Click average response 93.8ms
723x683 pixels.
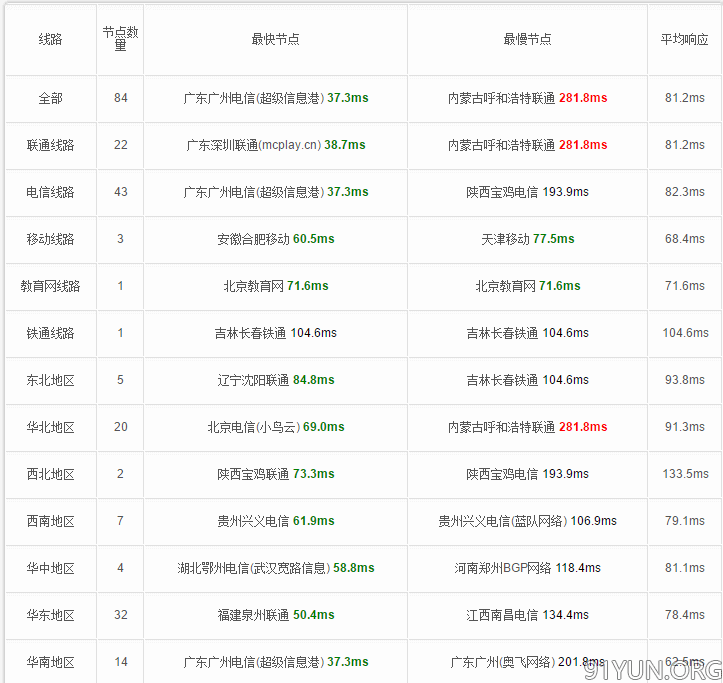tap(684, 380)
